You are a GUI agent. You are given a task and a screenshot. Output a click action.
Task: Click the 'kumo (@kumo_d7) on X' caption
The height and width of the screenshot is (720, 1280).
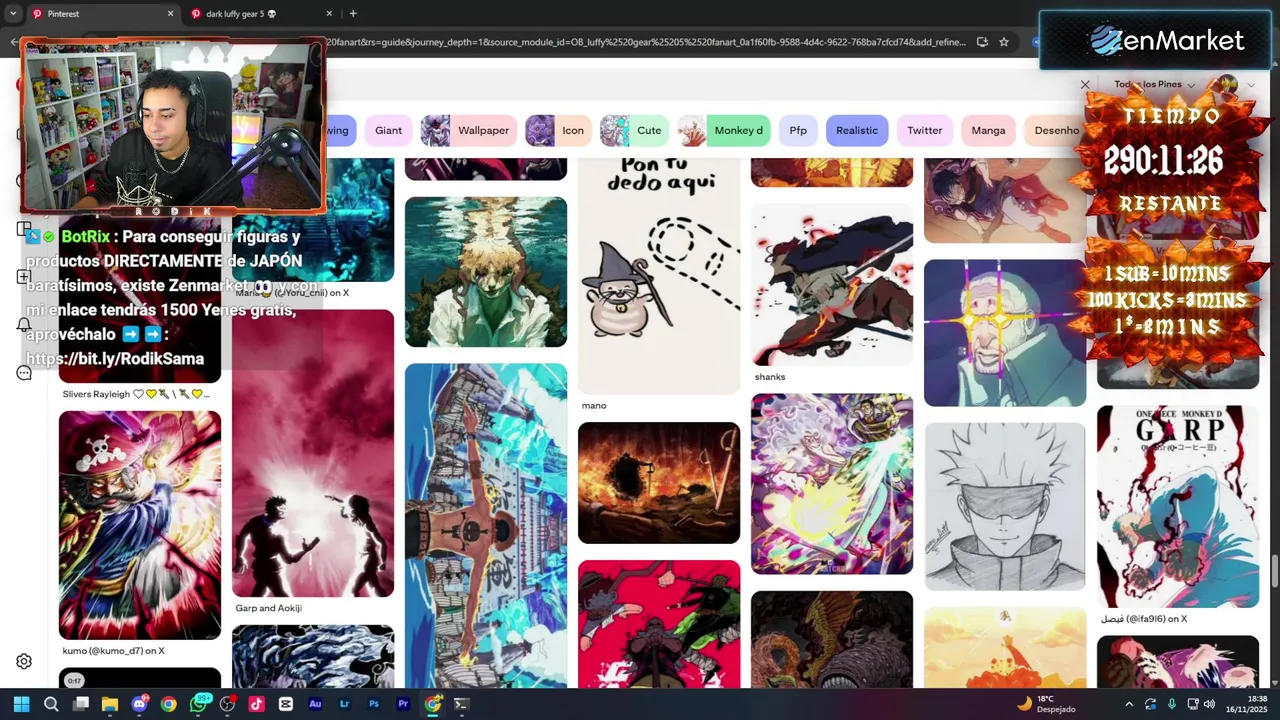click(x=113, y=651)
